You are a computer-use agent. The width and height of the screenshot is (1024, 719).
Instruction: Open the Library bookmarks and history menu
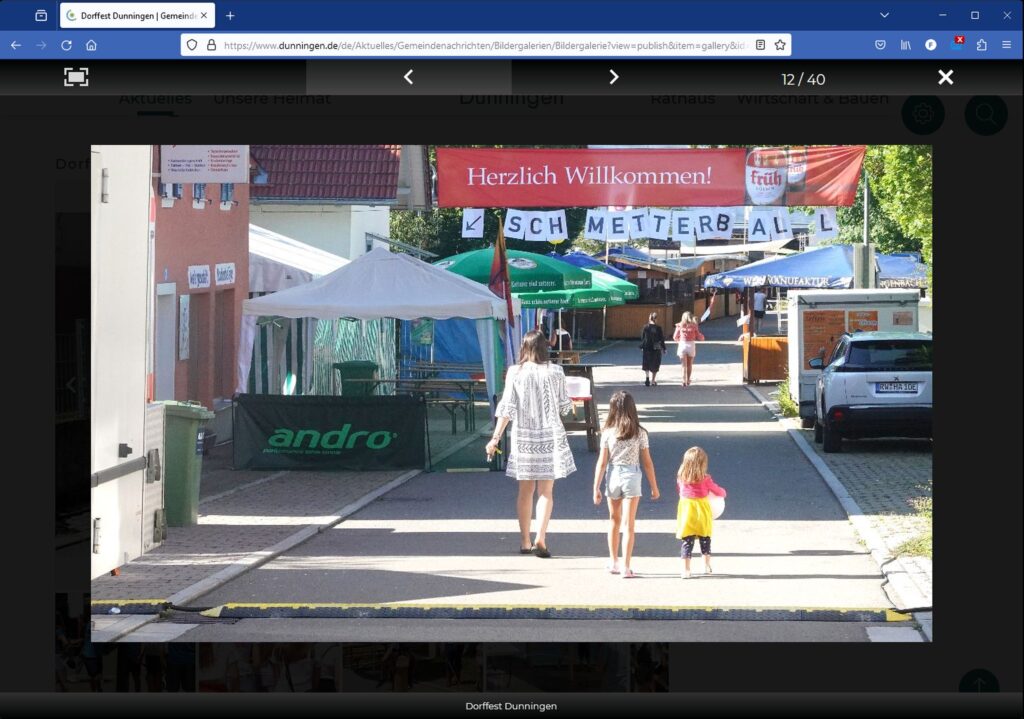click(906, 45)
